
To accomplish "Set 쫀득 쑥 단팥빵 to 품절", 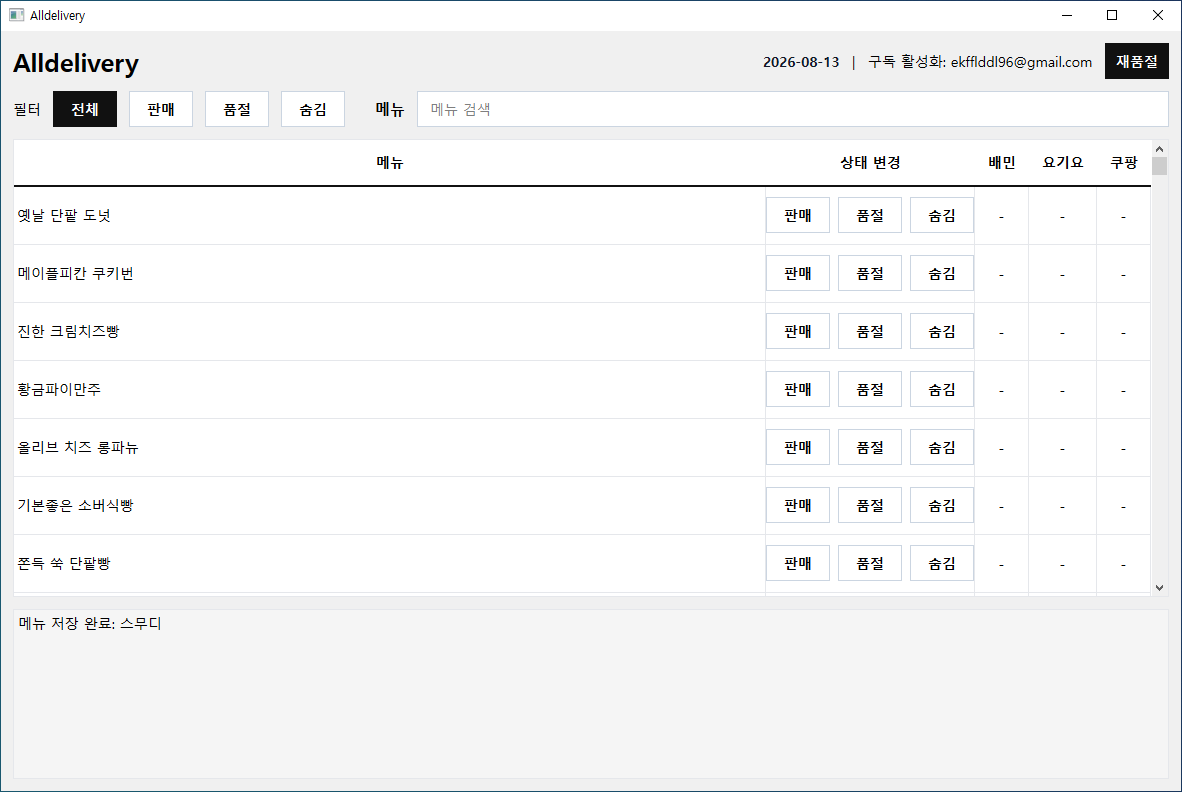I will pos(870,564).
